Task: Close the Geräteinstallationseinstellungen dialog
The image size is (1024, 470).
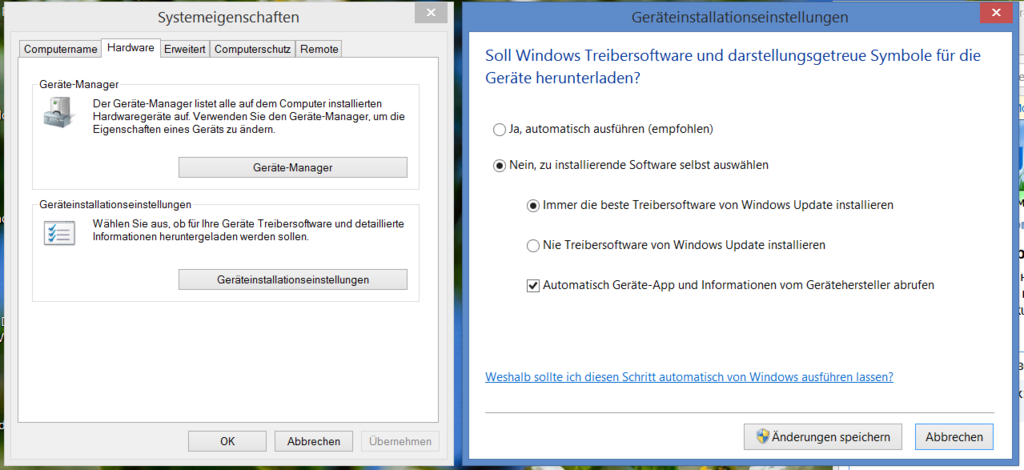Action: click(x=998, y=12)
